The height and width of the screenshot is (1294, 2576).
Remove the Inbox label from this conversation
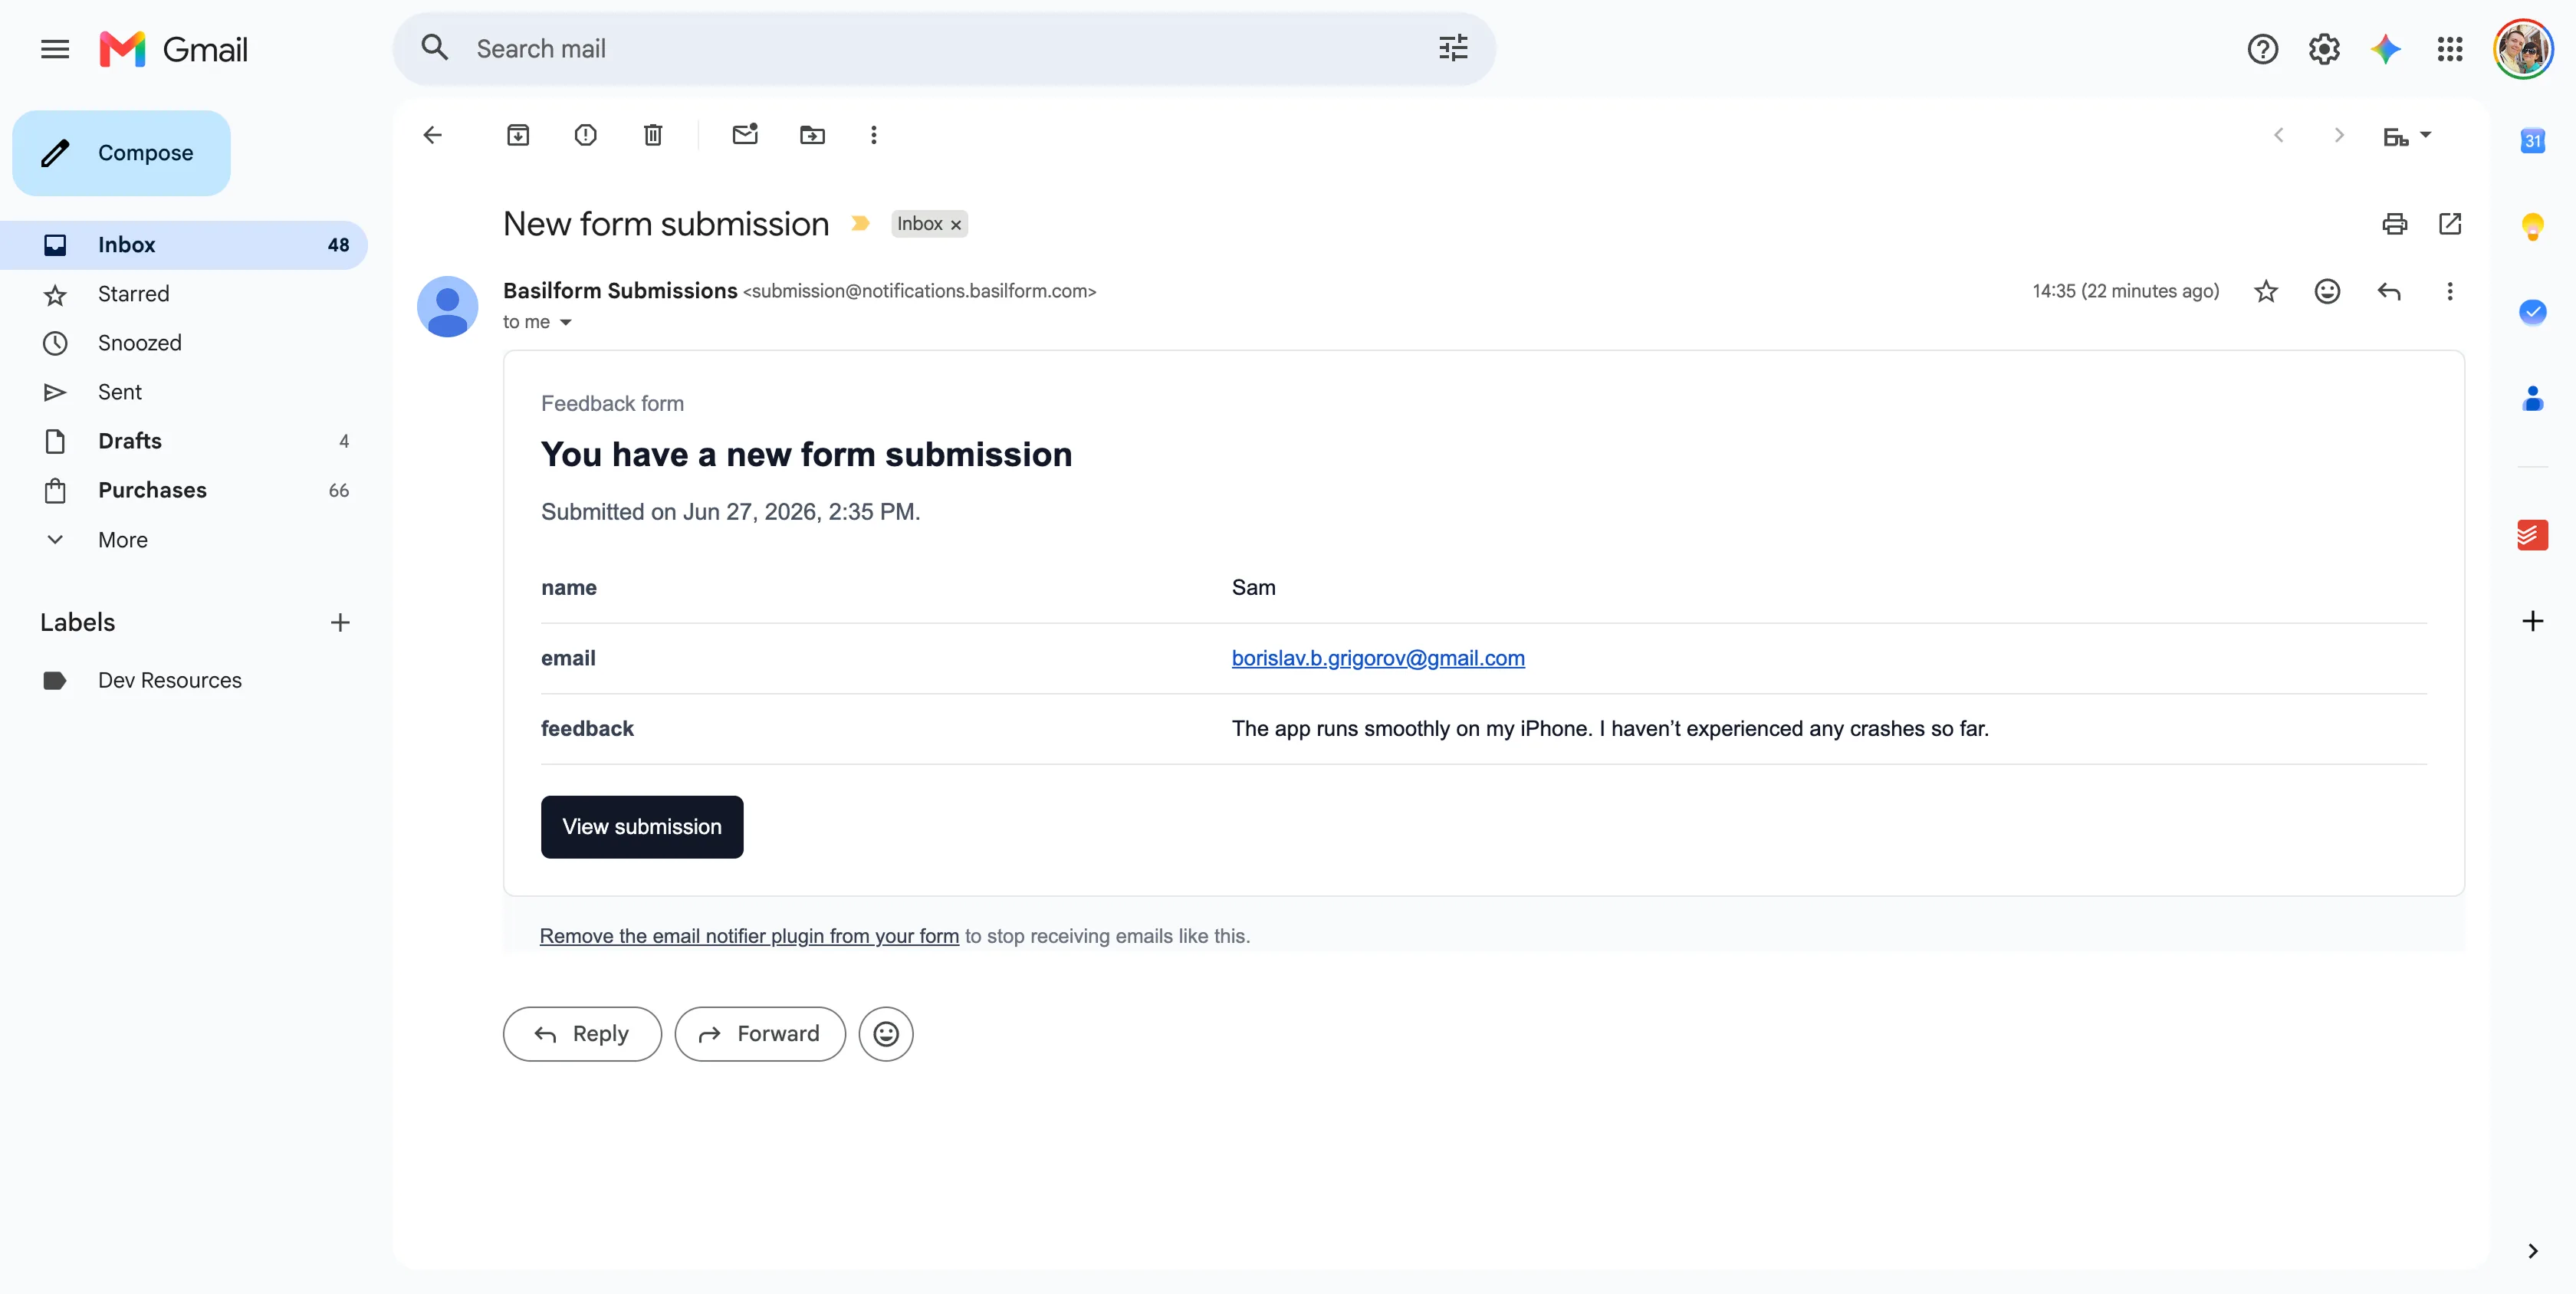[956, 225]
